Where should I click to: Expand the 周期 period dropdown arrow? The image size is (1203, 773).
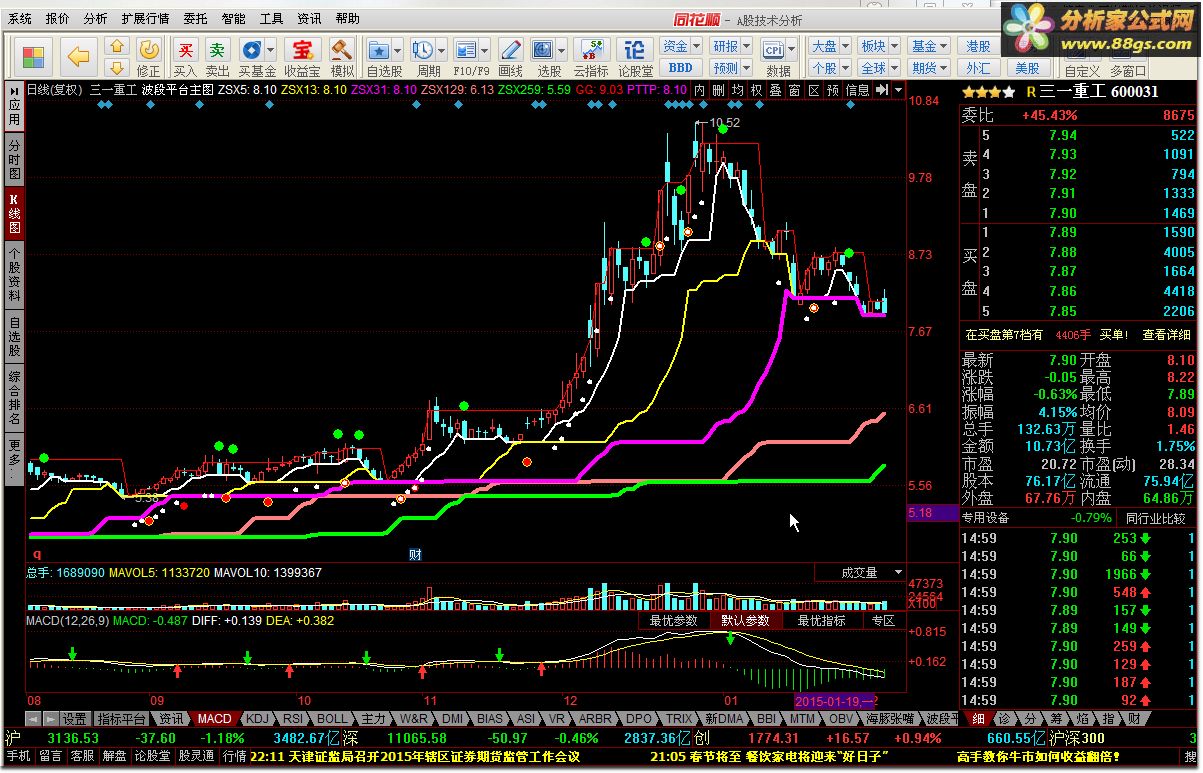click(x=441, y=50)
